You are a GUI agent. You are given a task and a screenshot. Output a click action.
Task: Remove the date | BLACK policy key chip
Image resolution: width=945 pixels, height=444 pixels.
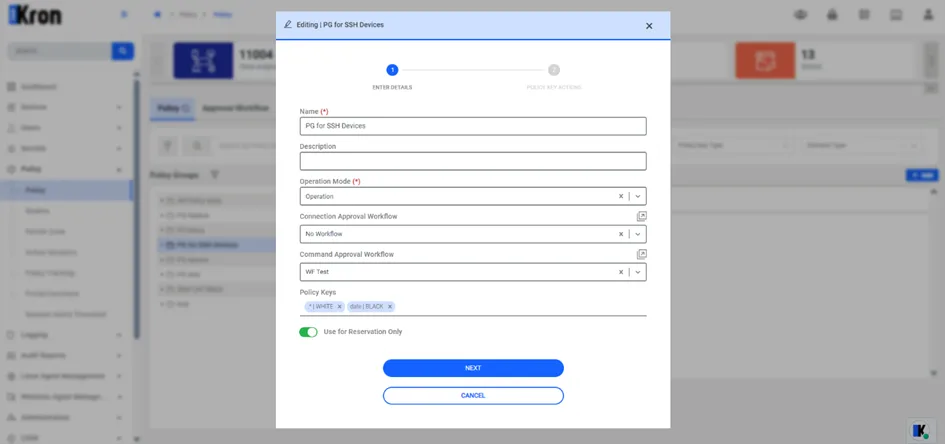(390, 307)
